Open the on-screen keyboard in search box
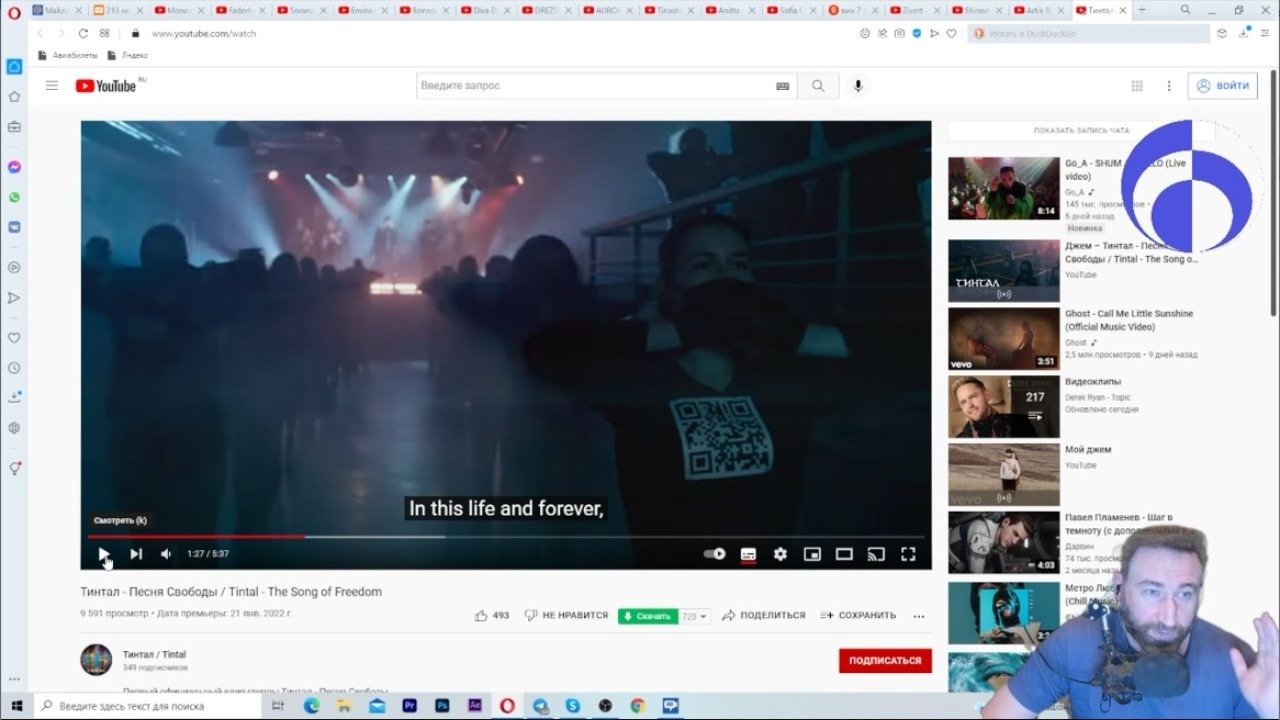This screenshot has height=720, width=1280. pyautogui.click(x=783, y=86)
